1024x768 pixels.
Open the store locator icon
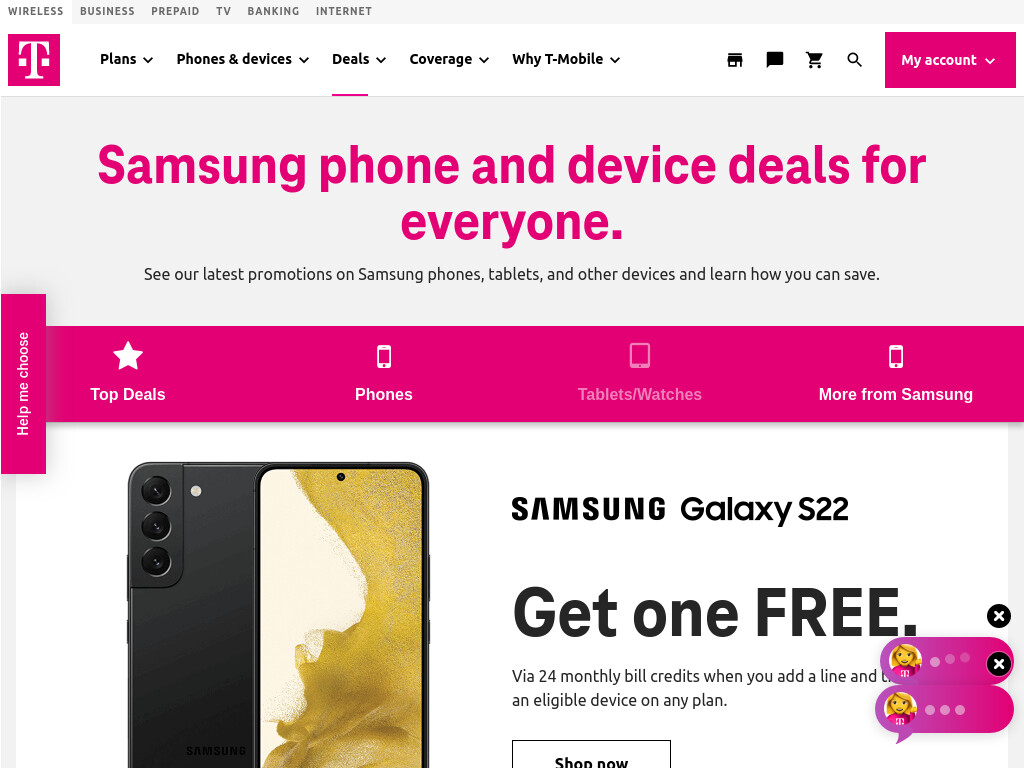click(x=735, y=60)
